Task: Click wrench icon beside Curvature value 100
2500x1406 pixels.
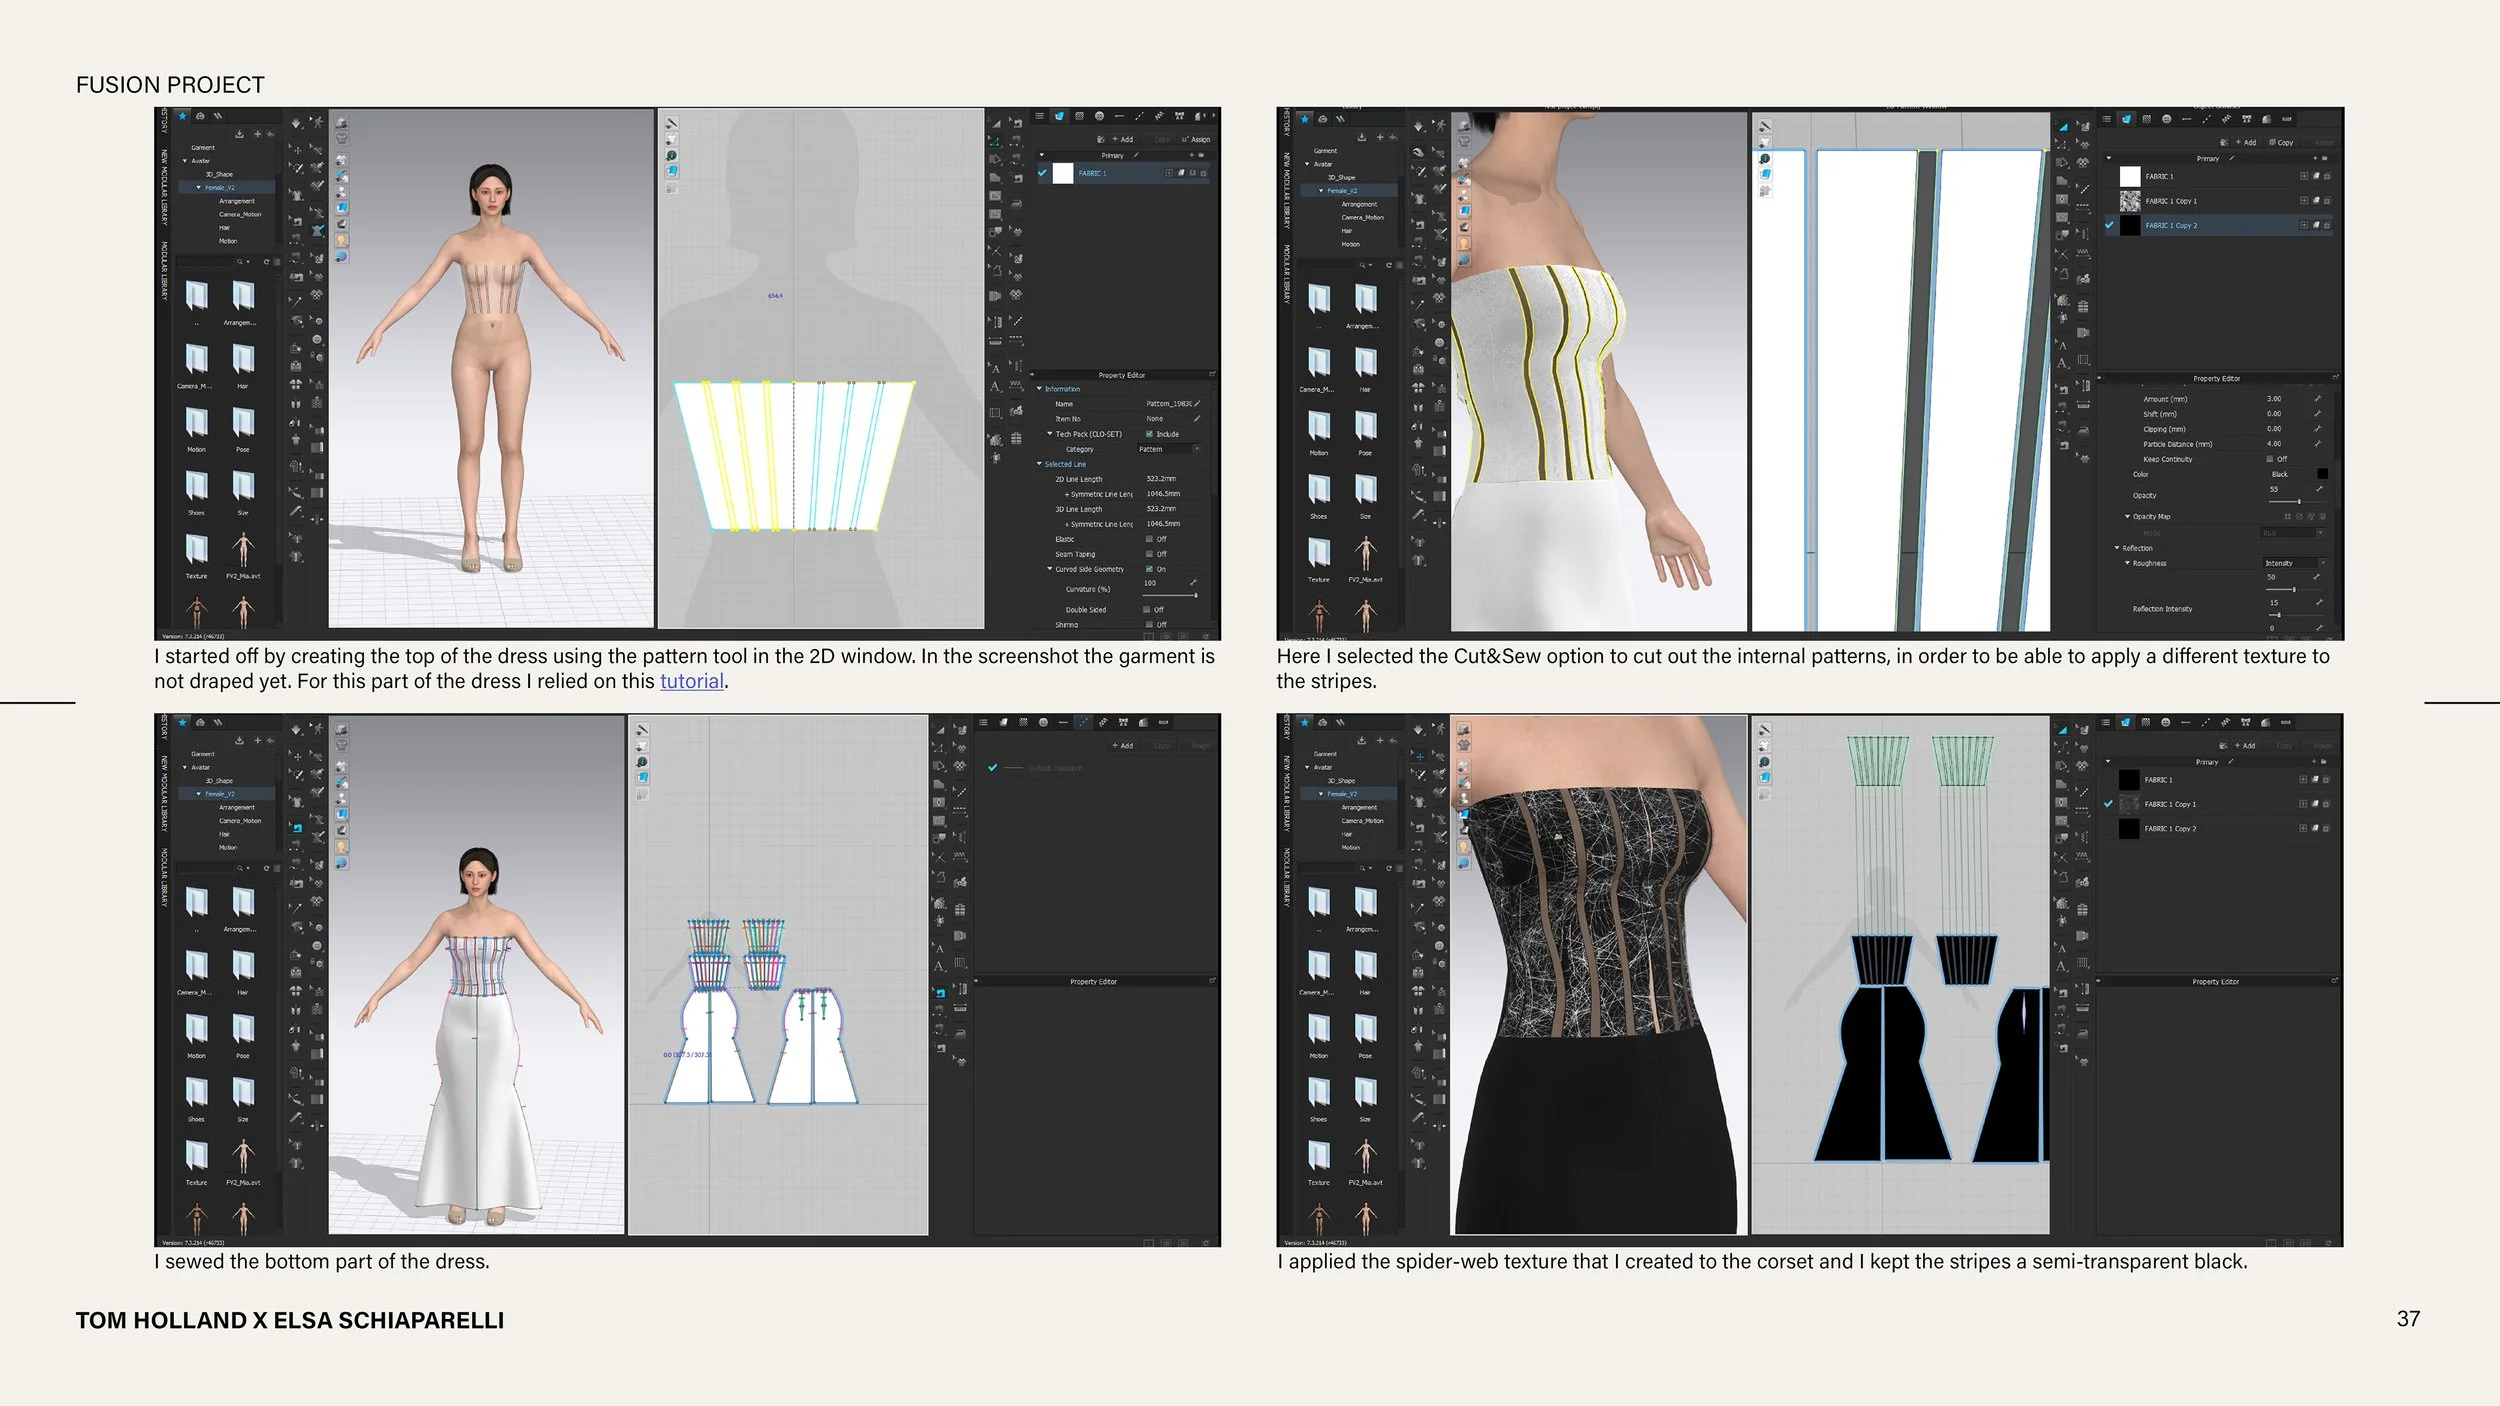Action: point(1193,583)
